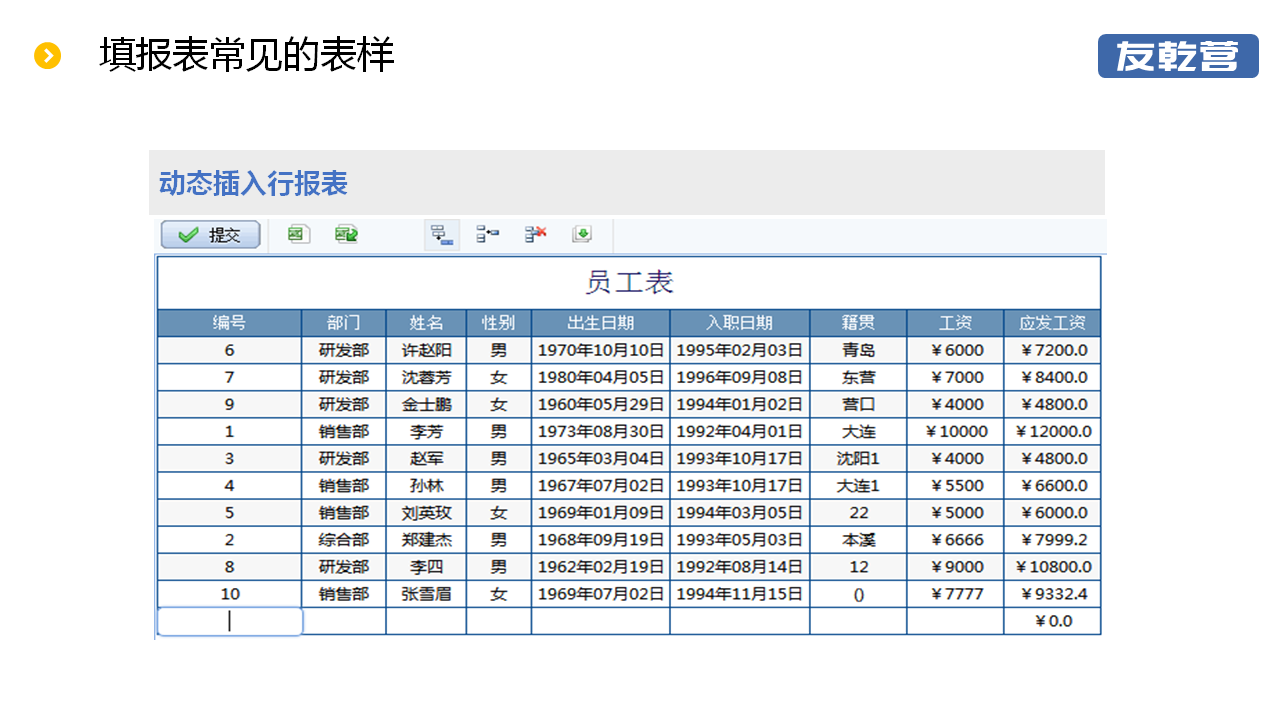This screenshot has width=1280, height=720.
Task: Click the append row icon in toolbar
Action: click(x=441, y=235)
